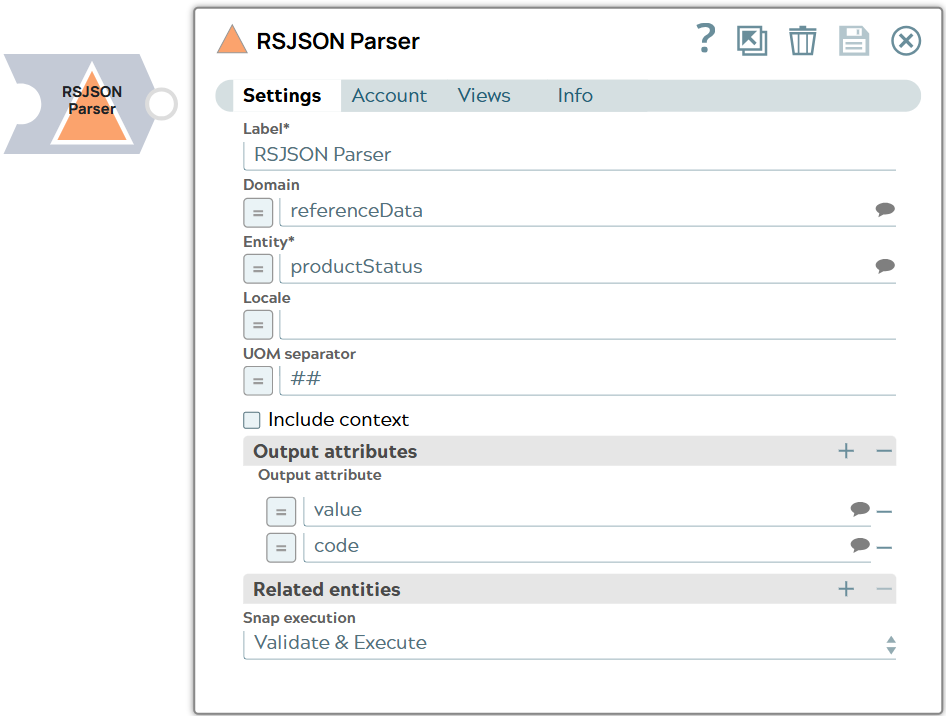Click the orange triangle snap icon on canvas

pyautogui.click(x=93, y=103)
